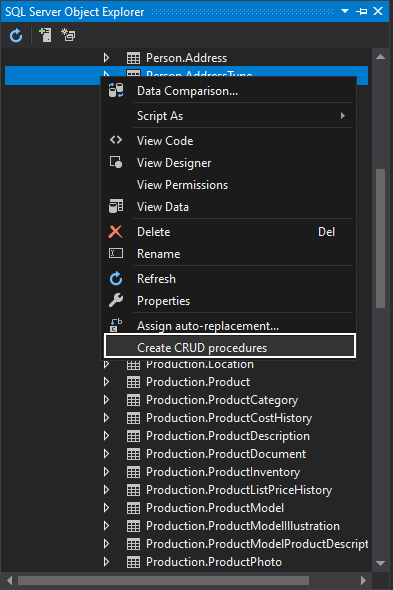Image resolution: width=393 pixels, height=590 pixels.
Task: Select Production.ProductCategory row
Action: pyautogui.click(x=186, y=400)
